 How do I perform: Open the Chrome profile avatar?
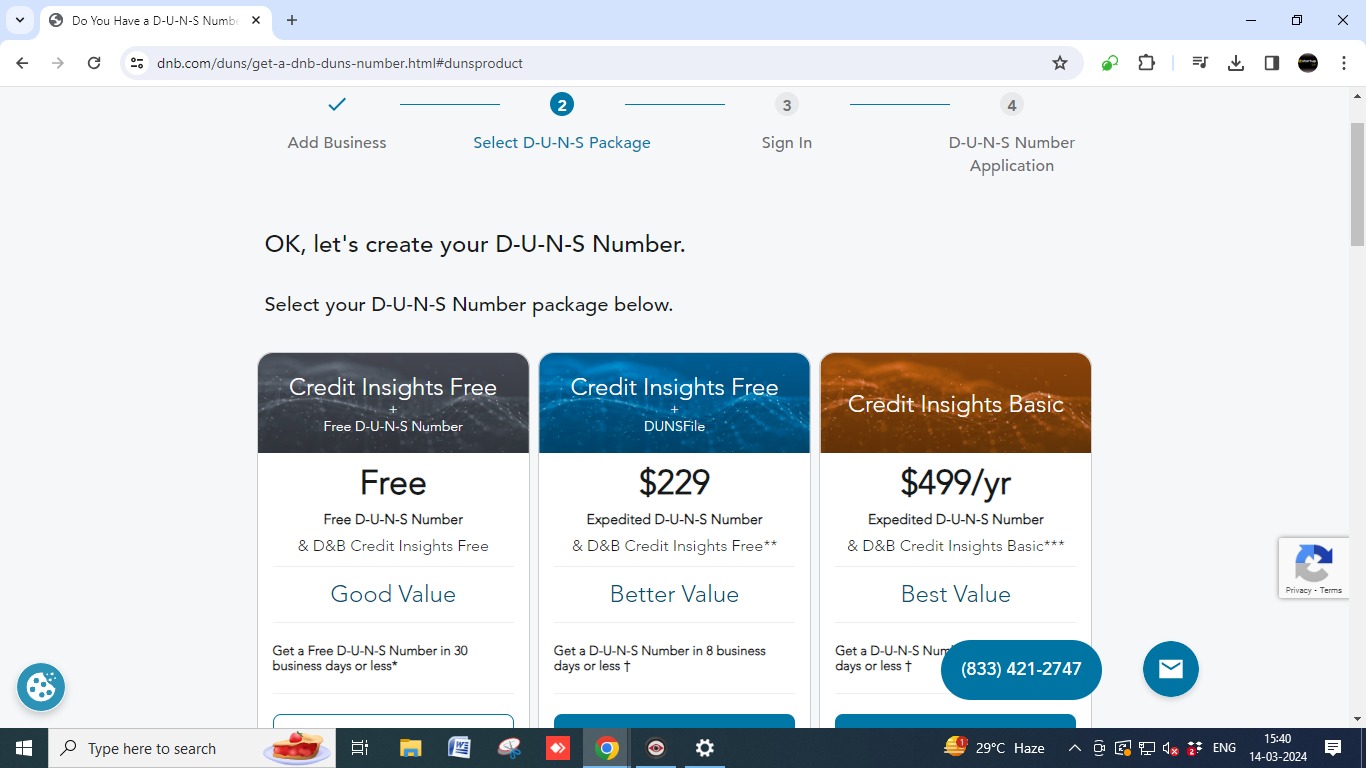pyautogui.click(x=1307, y=62)
